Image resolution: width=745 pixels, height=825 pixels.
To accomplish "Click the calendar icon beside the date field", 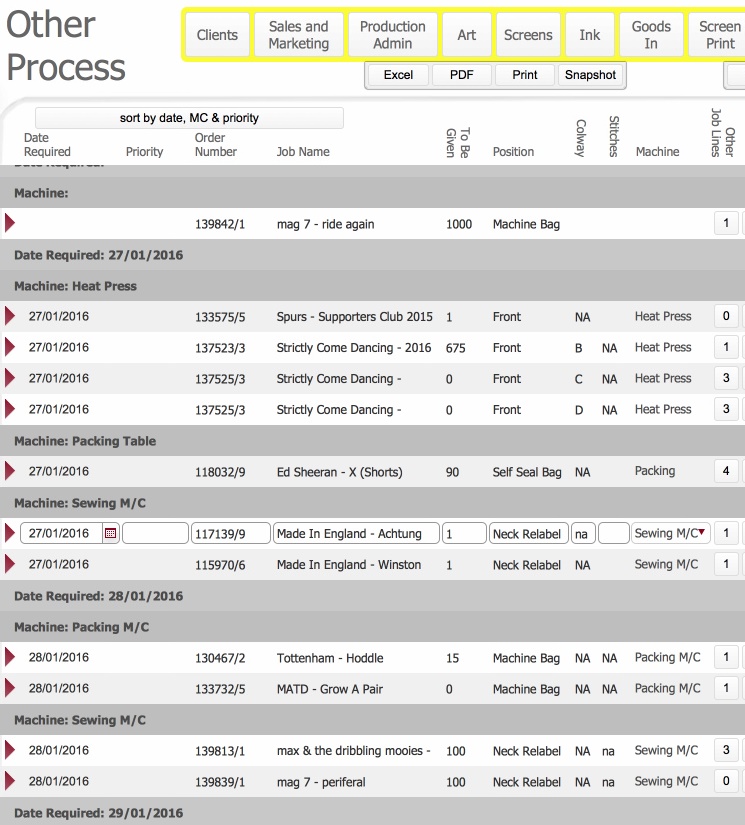I will 110,534.
